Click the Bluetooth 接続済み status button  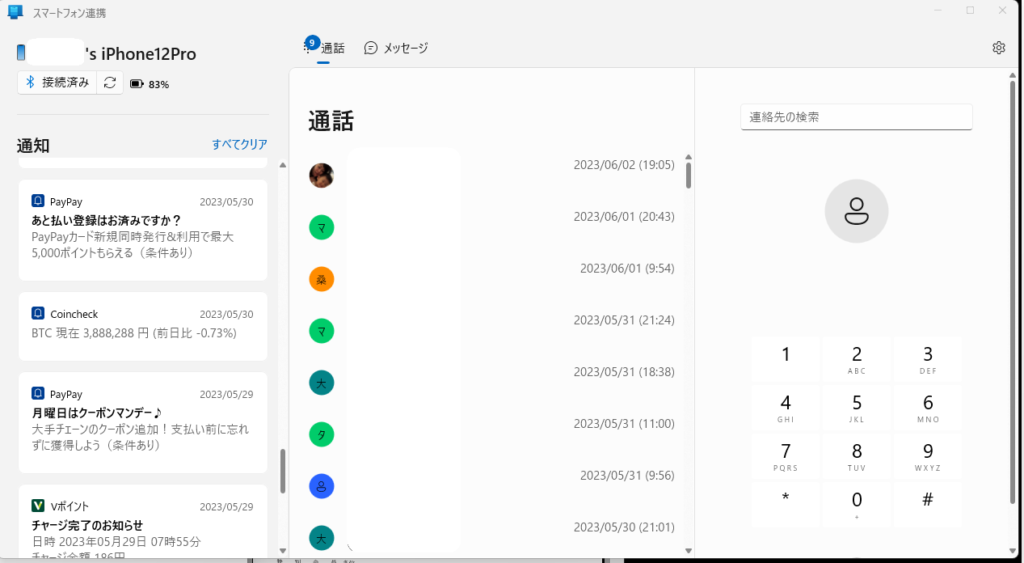[x=58, y=83]
